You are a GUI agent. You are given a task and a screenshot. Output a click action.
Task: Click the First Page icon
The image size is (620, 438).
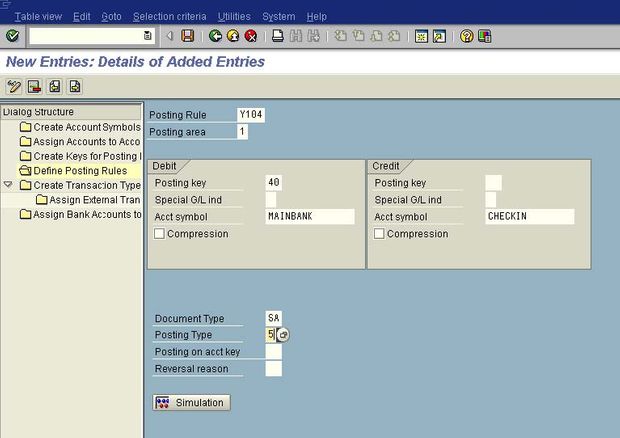(340, 36)
